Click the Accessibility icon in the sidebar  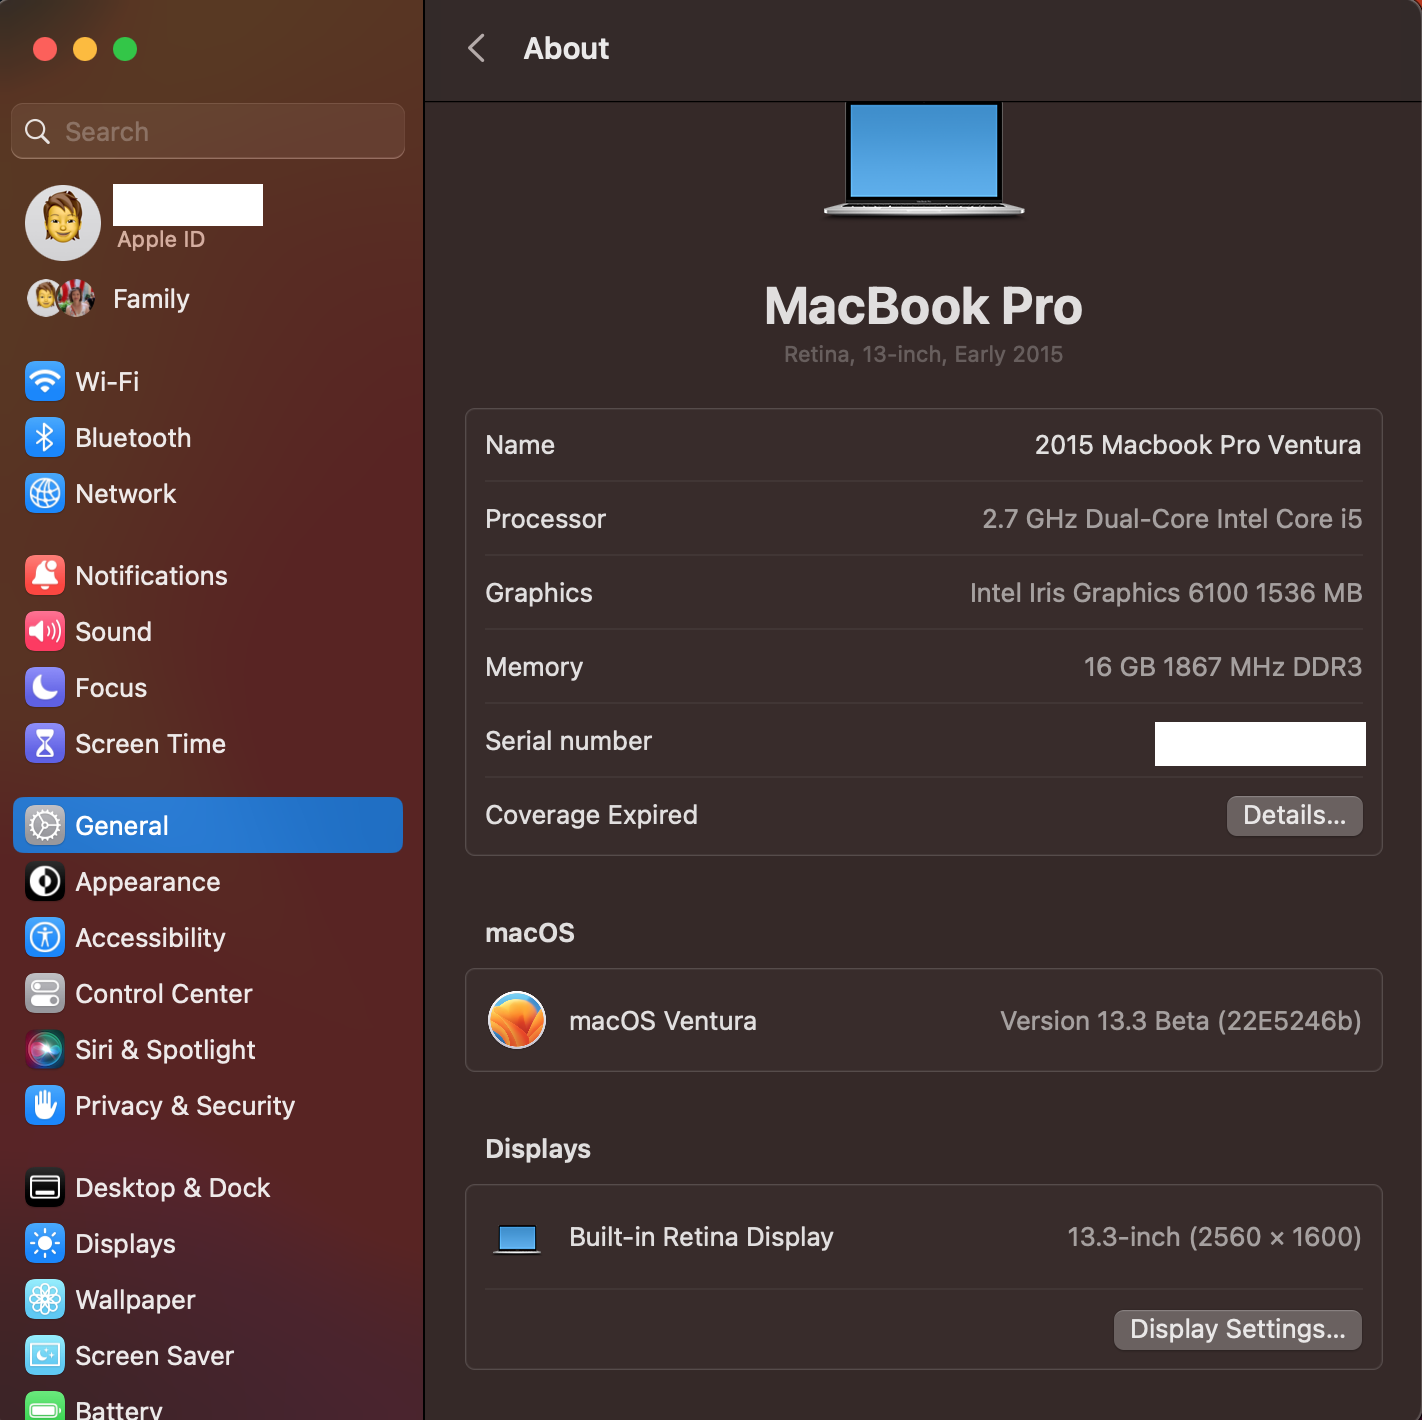[45, 937]
